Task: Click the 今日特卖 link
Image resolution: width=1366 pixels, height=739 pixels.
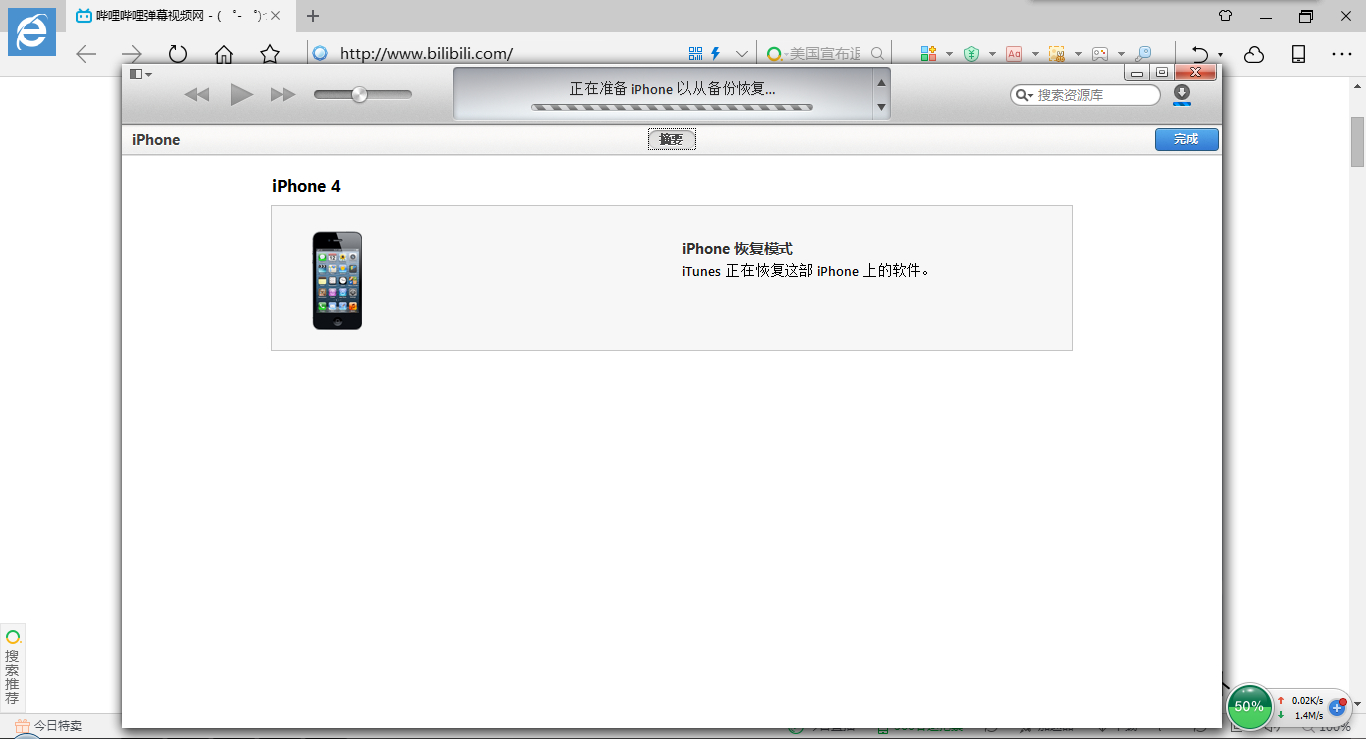Action: click(x=48, y=726)
